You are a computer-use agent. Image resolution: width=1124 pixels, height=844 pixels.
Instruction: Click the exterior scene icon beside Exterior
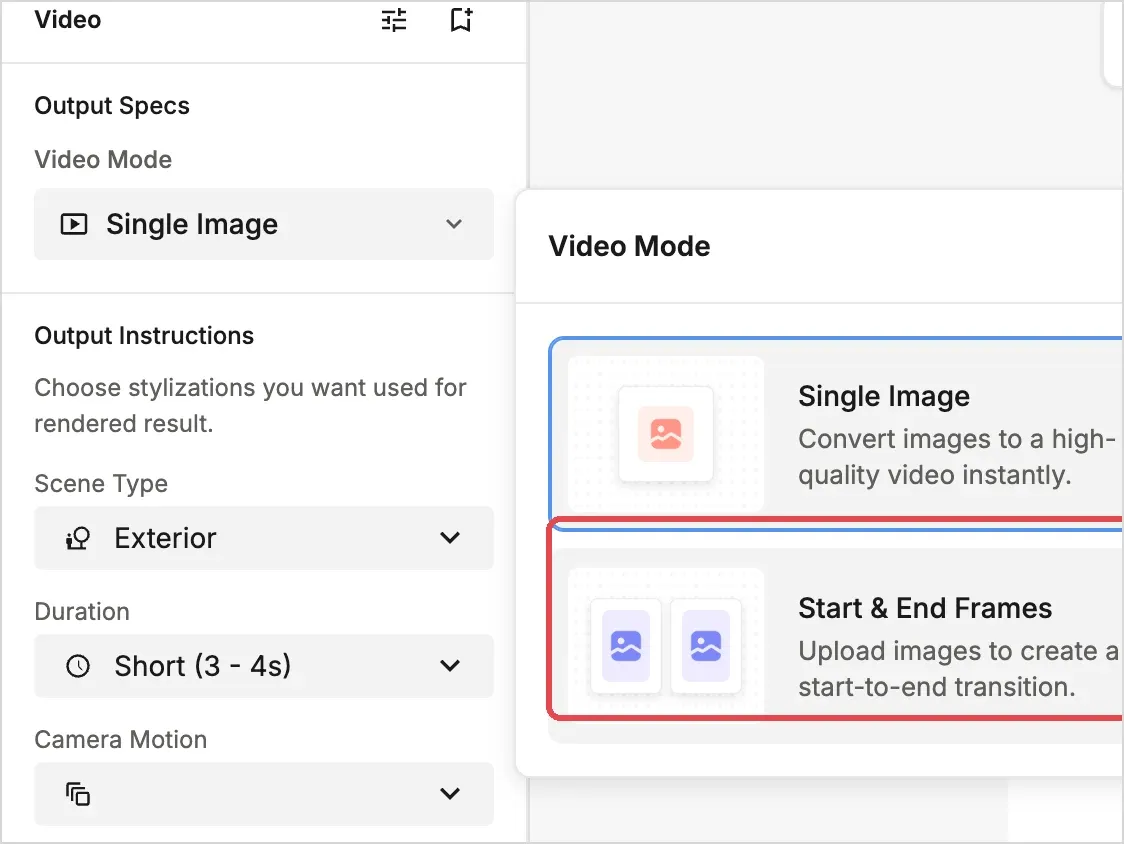coord(77,539)
